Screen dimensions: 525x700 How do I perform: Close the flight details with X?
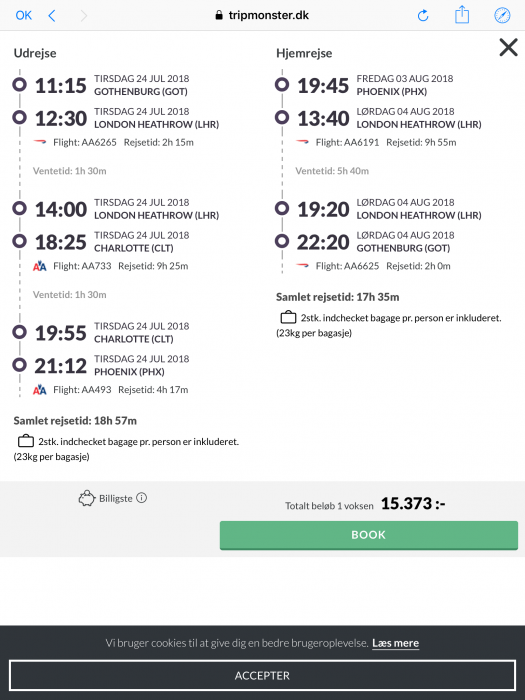coord(508,47)
